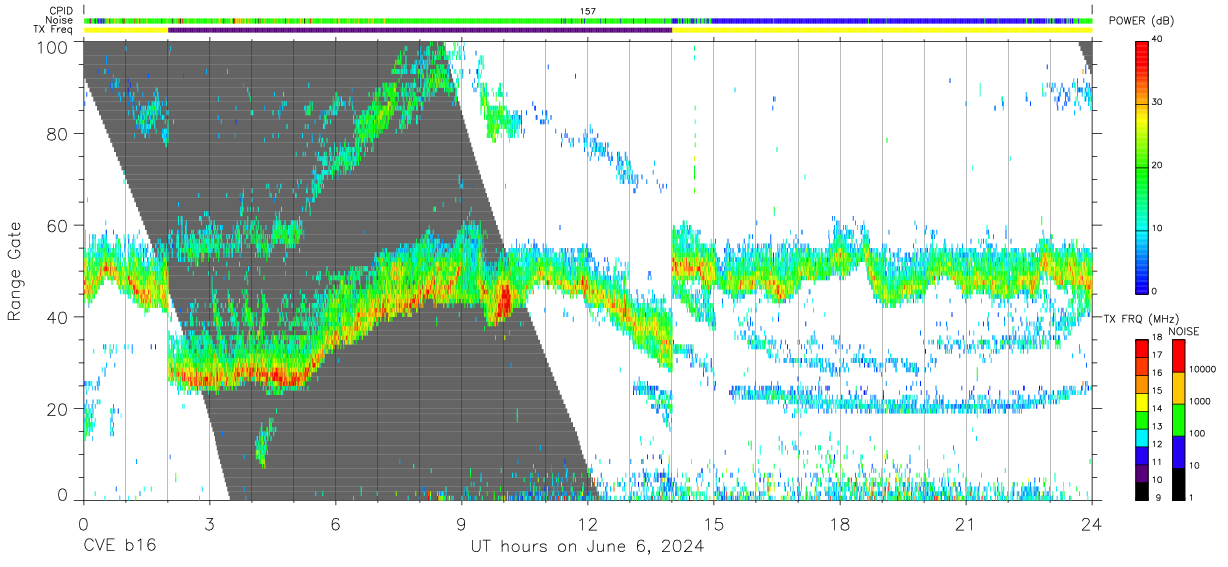Click the y-axis tick label 100
Viewport: 1228px width, 567px height.
[53, 47]
